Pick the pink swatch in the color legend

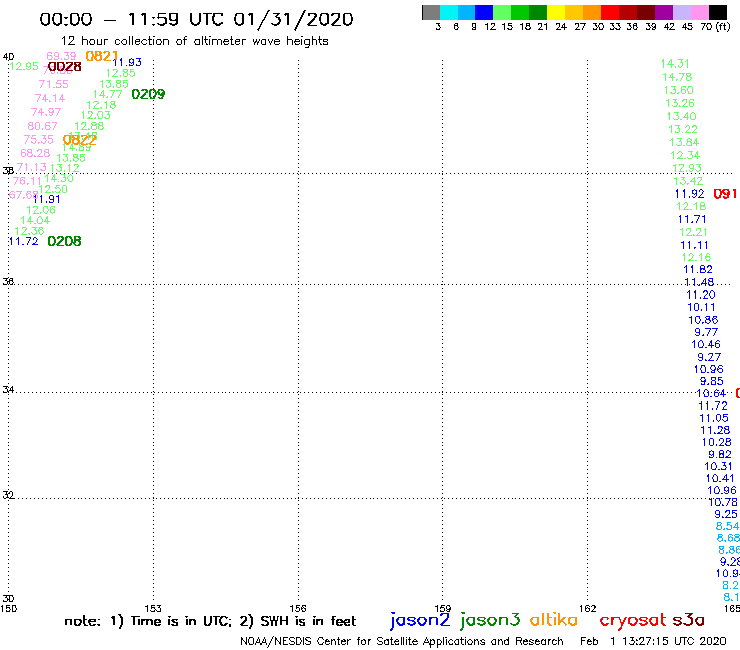[699, 12]
